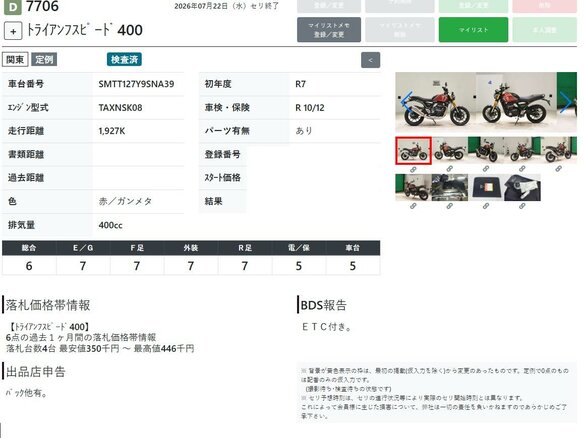Click the plus icon beside the bike title
This screenshot has width=584, height=438.
[13, 31]
